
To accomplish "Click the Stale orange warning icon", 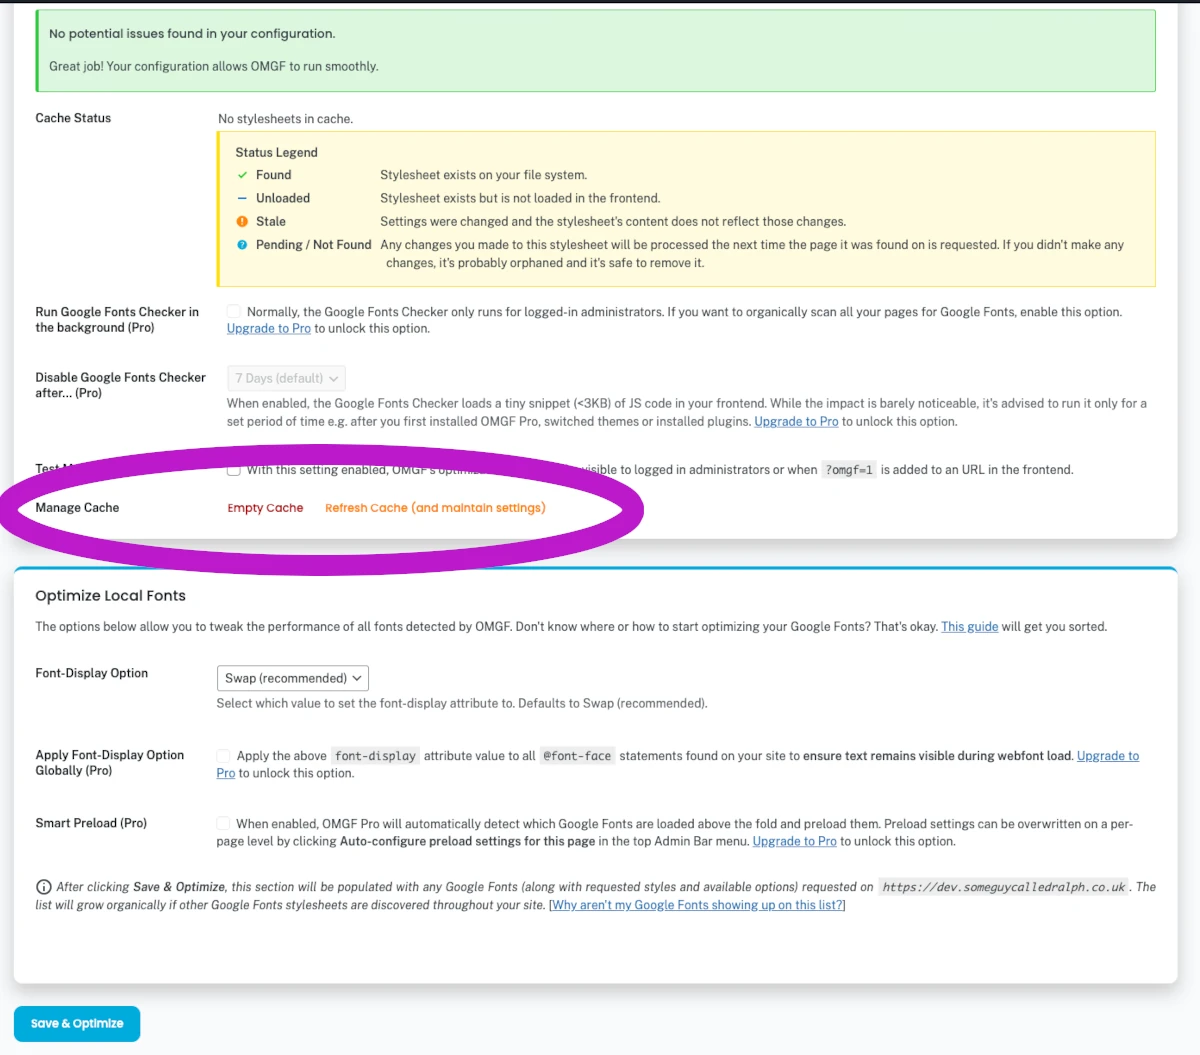I will 242,222.
